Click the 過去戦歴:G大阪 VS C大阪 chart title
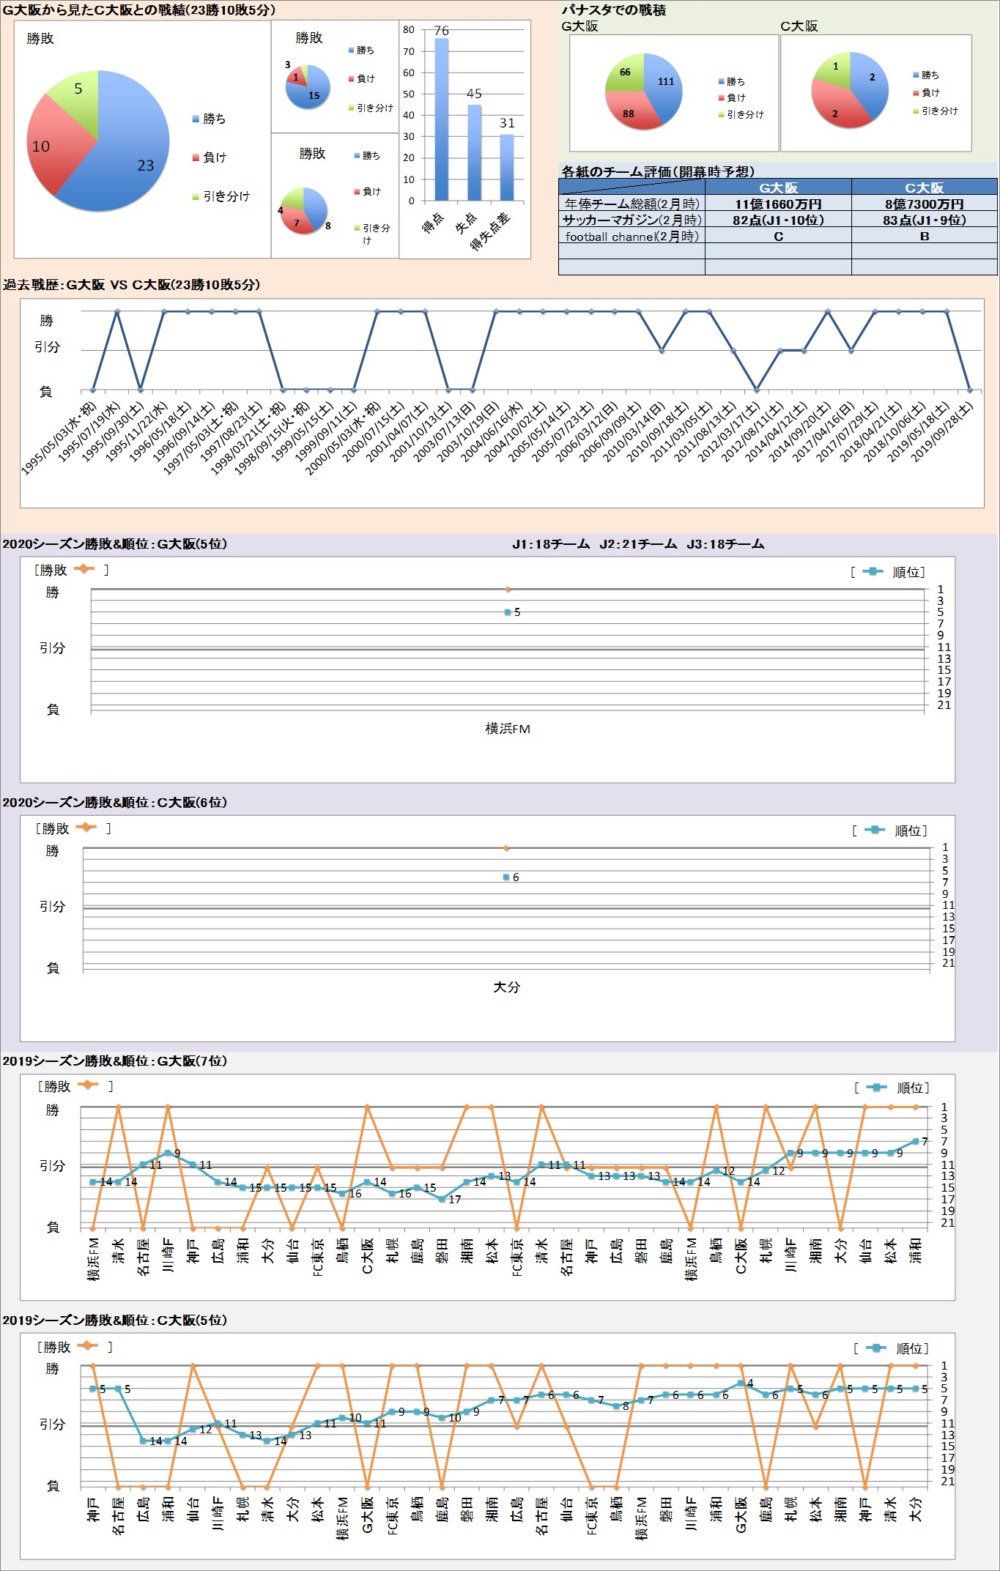 [x=131, y=285]
